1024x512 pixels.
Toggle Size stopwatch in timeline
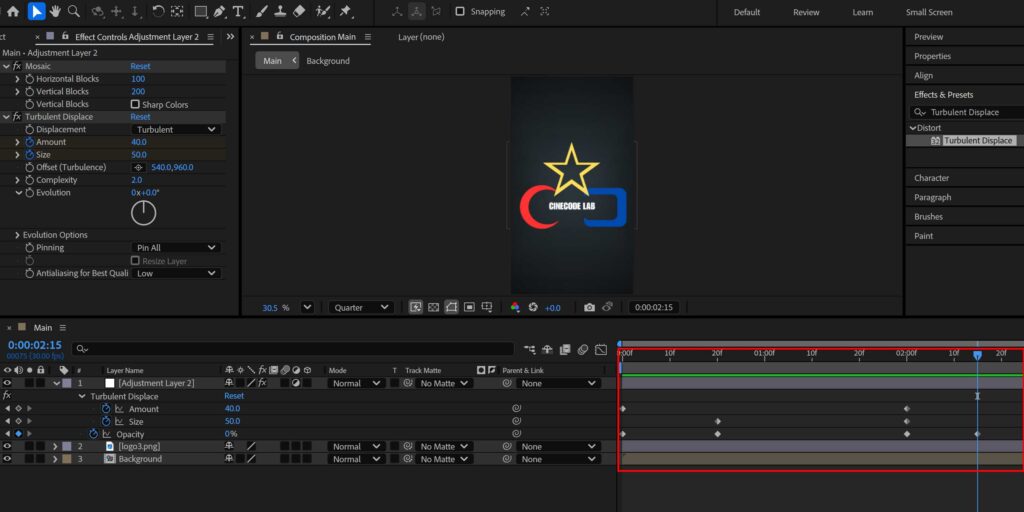point(106,421)
